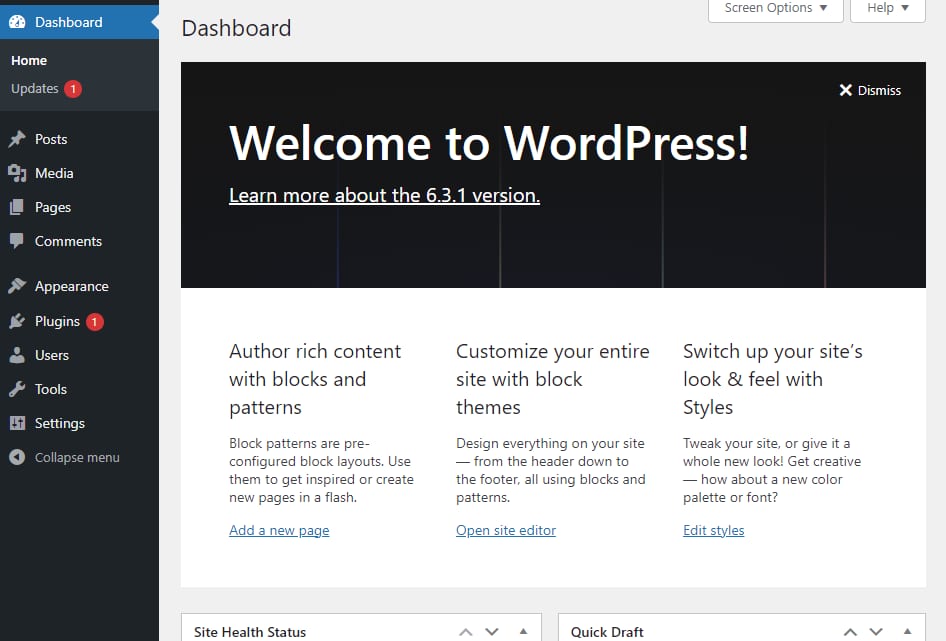
Task: Toggle Quick Draft panel collapse
Action: pos(907,632)
